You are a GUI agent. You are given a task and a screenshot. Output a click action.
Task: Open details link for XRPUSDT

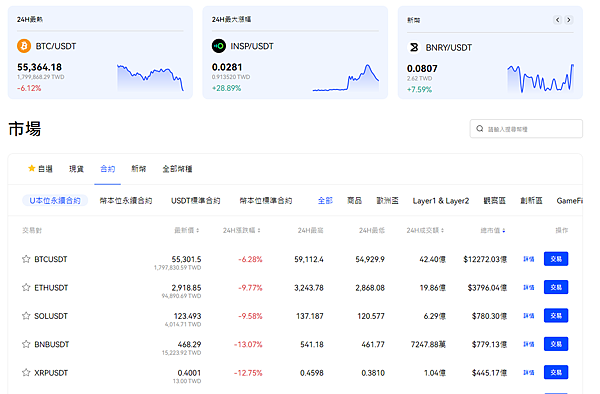tap(529, 372)
